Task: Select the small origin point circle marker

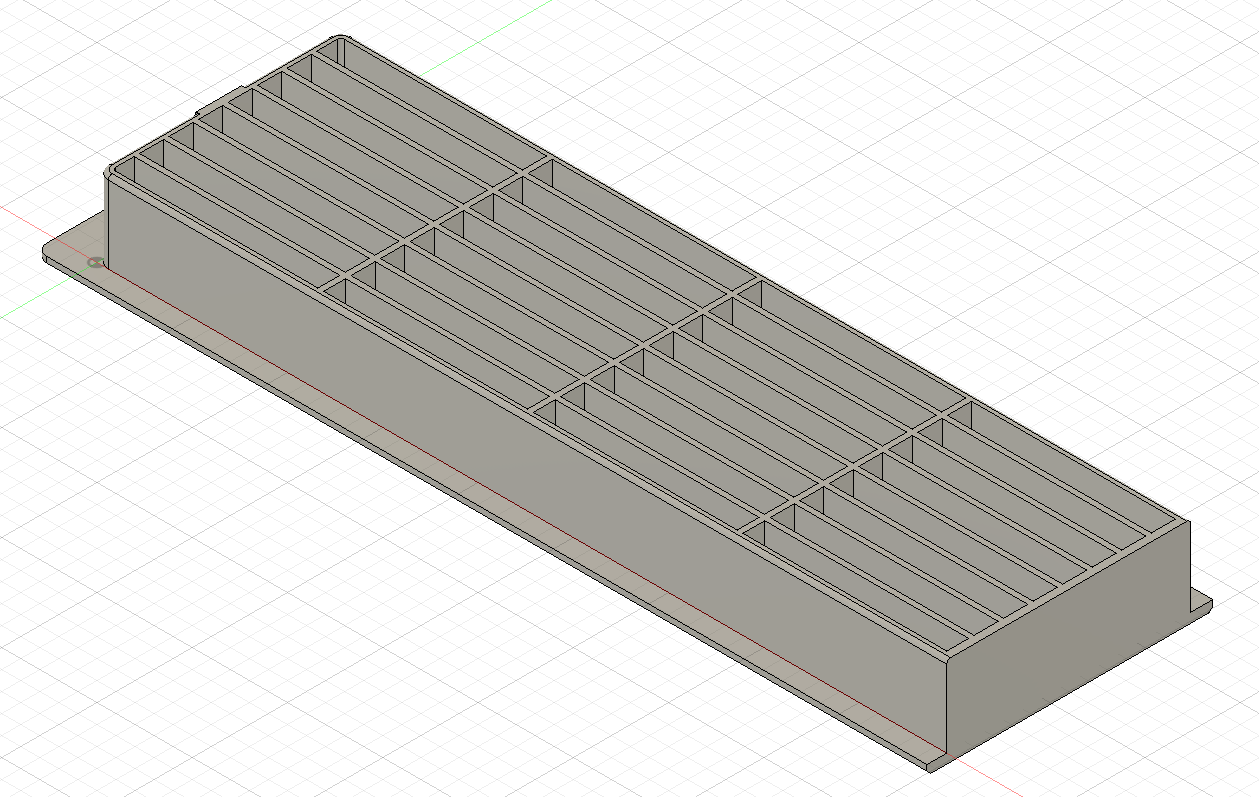Action: tap(95, 263)
